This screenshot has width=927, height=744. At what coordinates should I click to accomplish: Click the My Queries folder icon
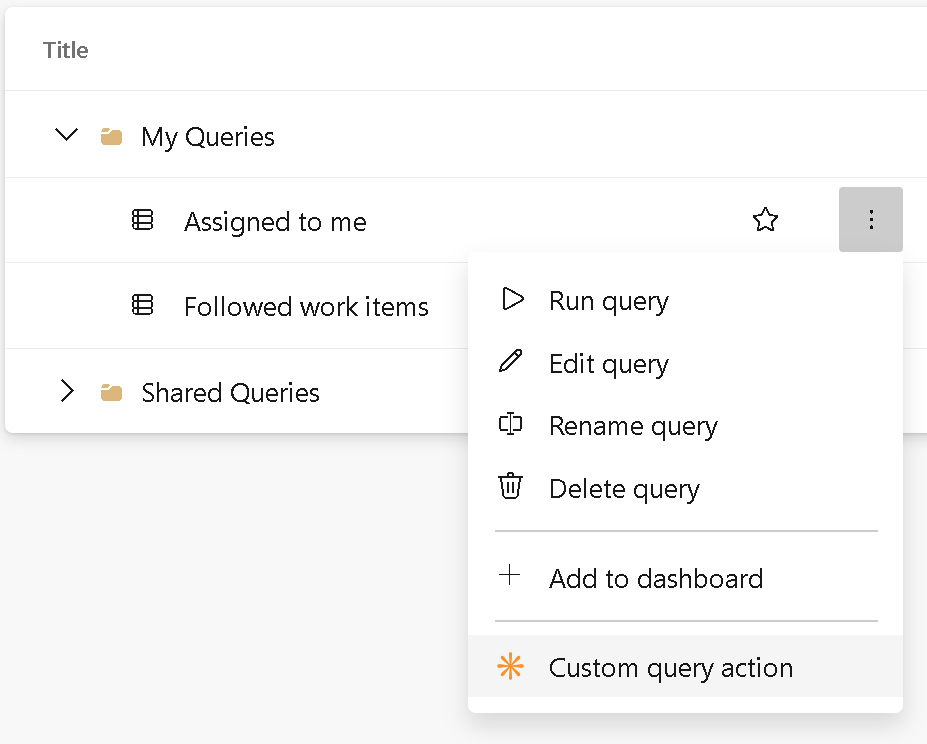point(112,135)
